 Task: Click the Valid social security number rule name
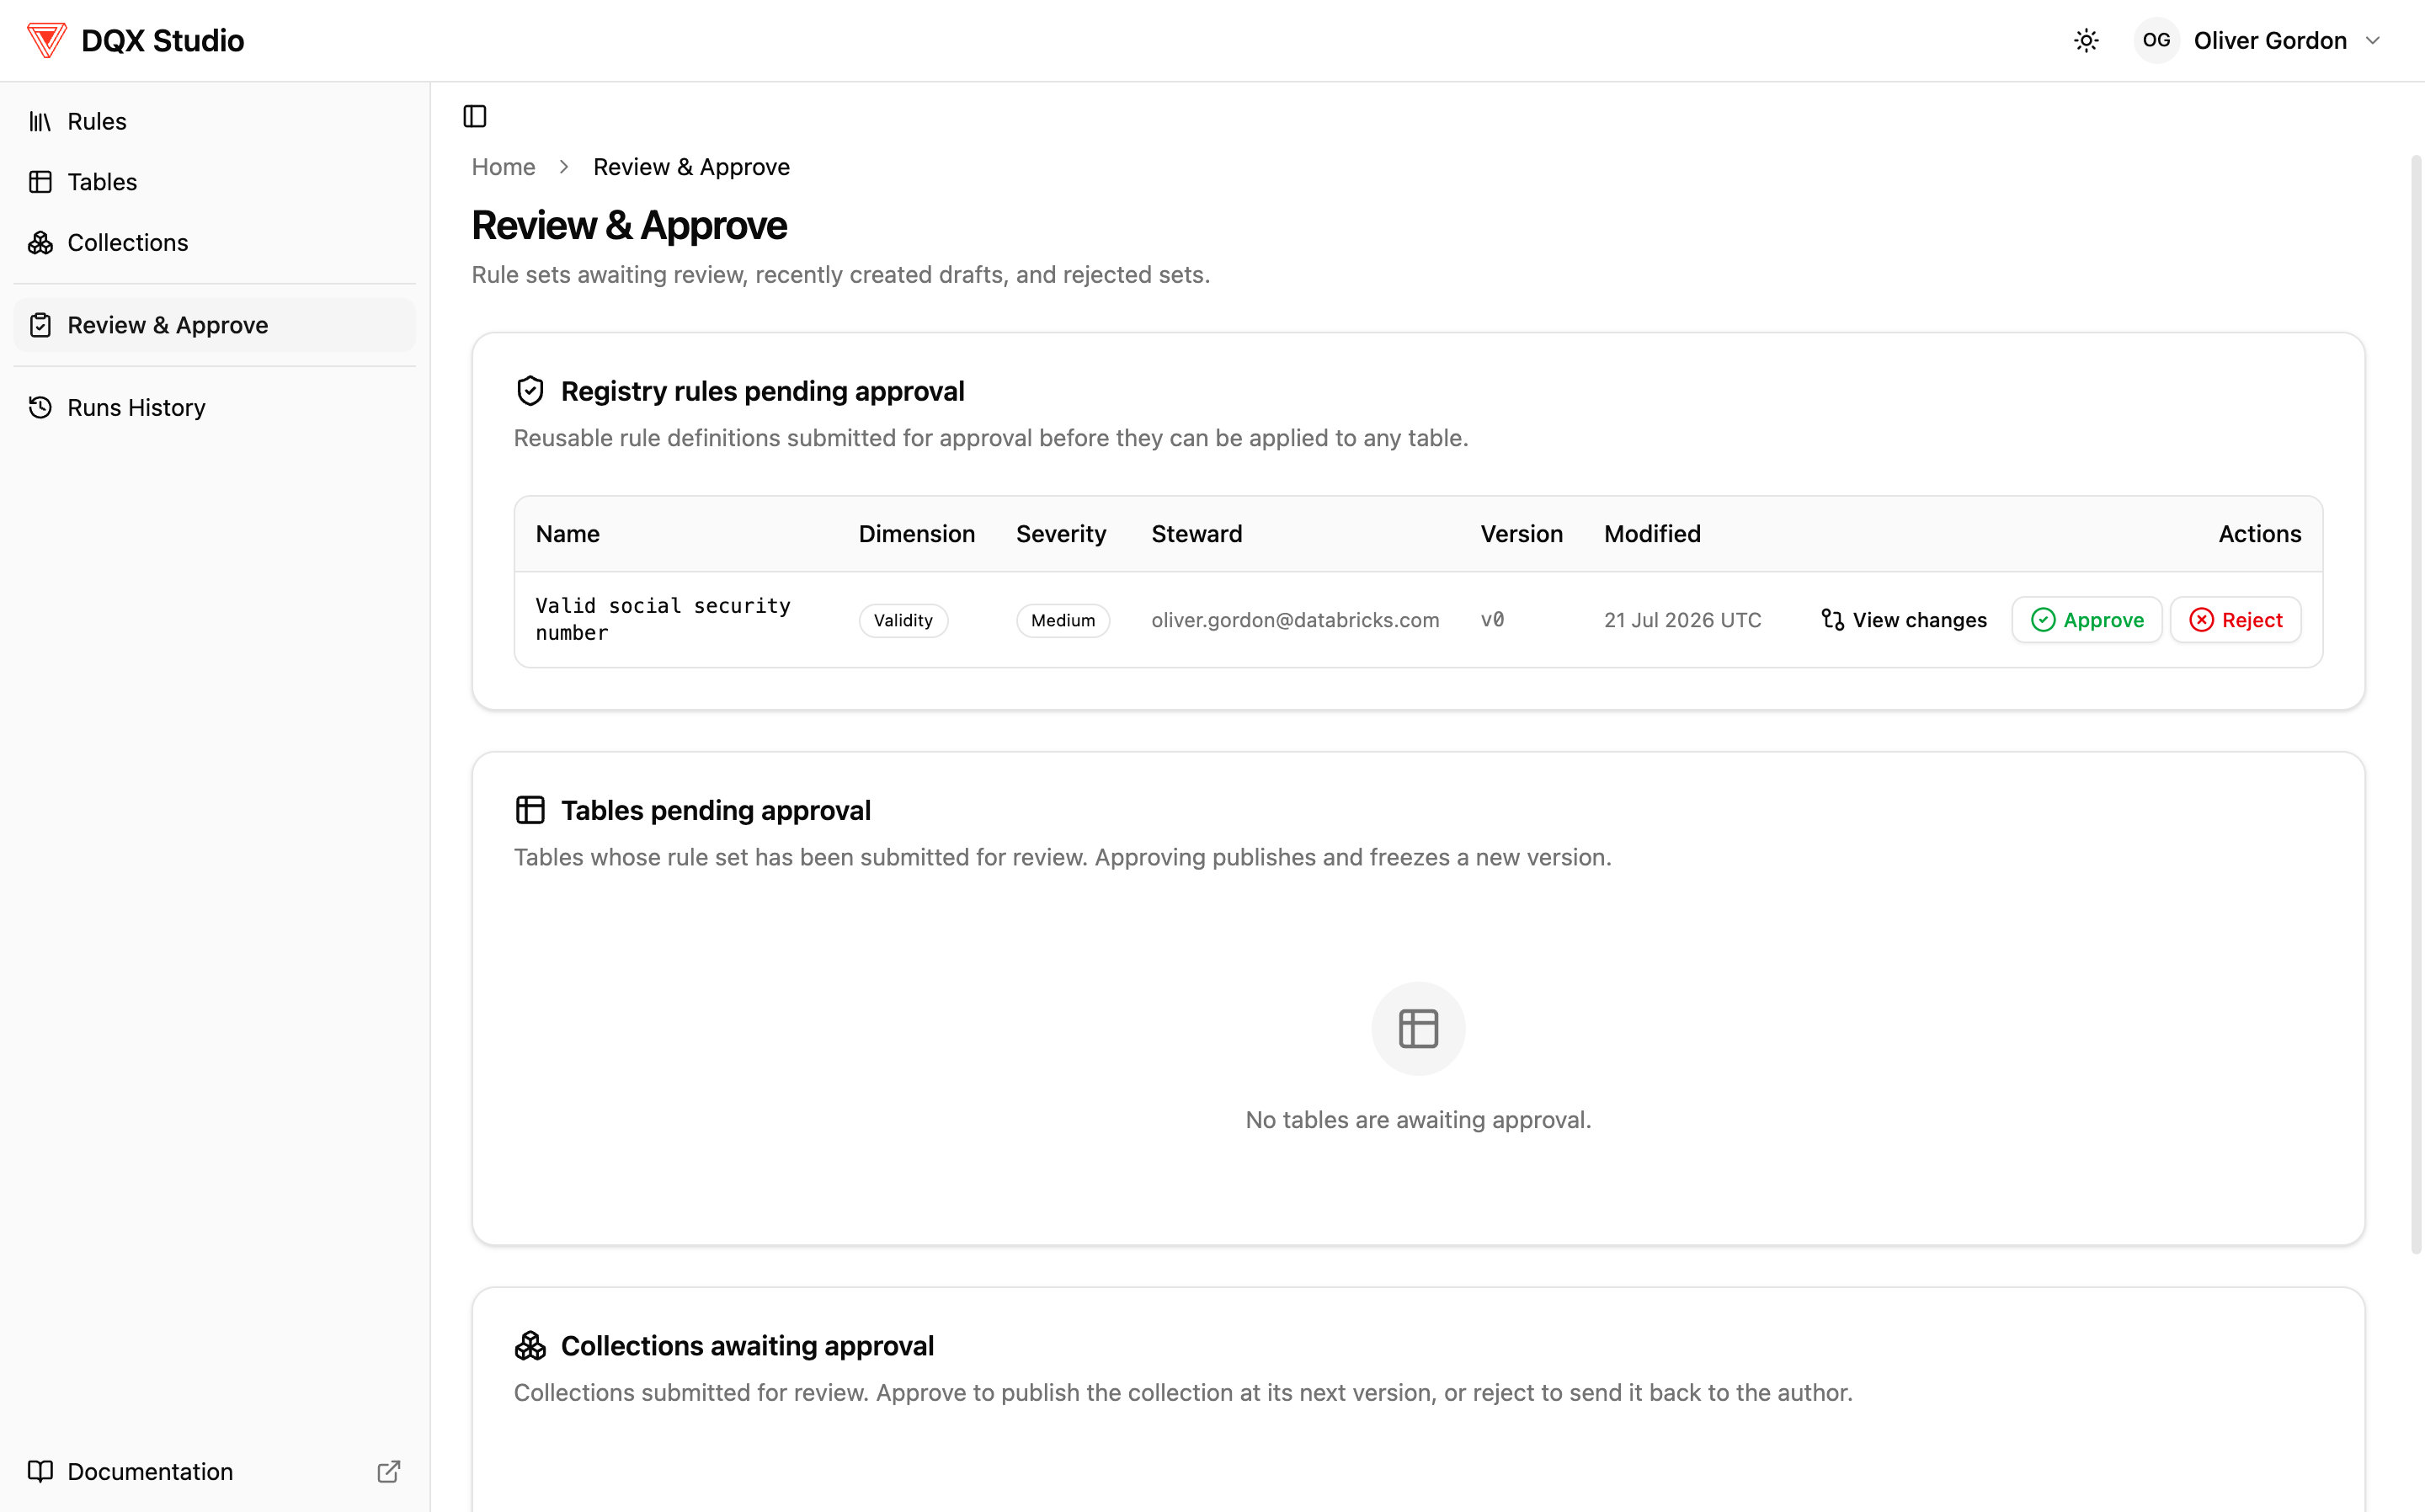(663, 619)
